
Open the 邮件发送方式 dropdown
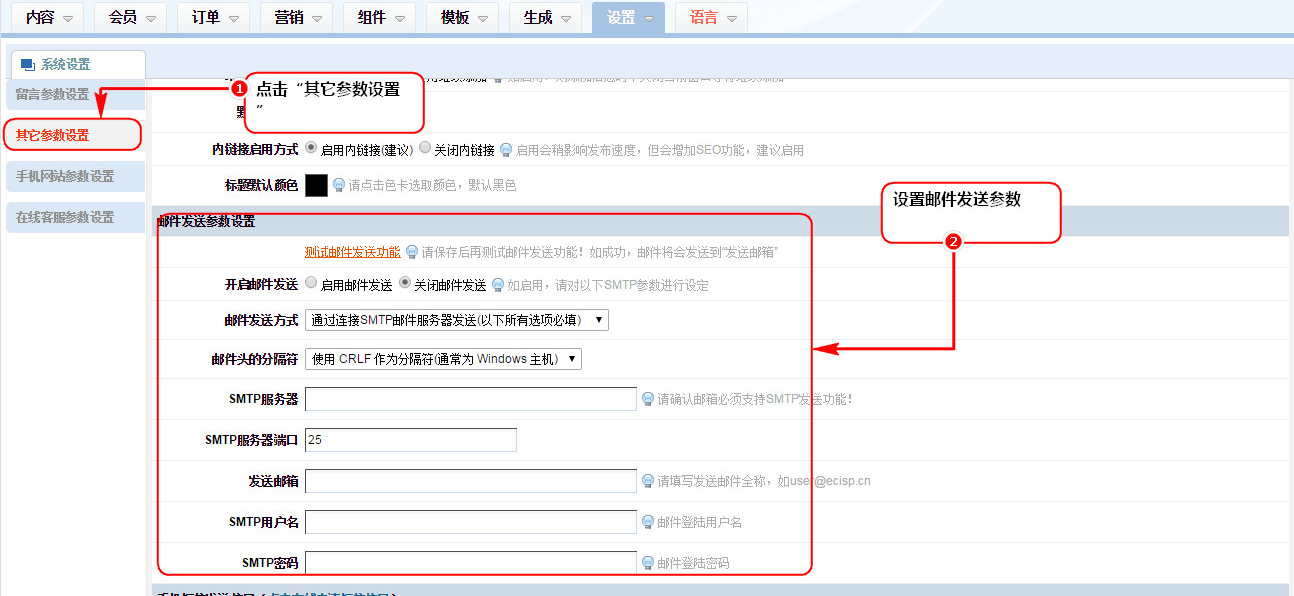click(x=456, y=320)
